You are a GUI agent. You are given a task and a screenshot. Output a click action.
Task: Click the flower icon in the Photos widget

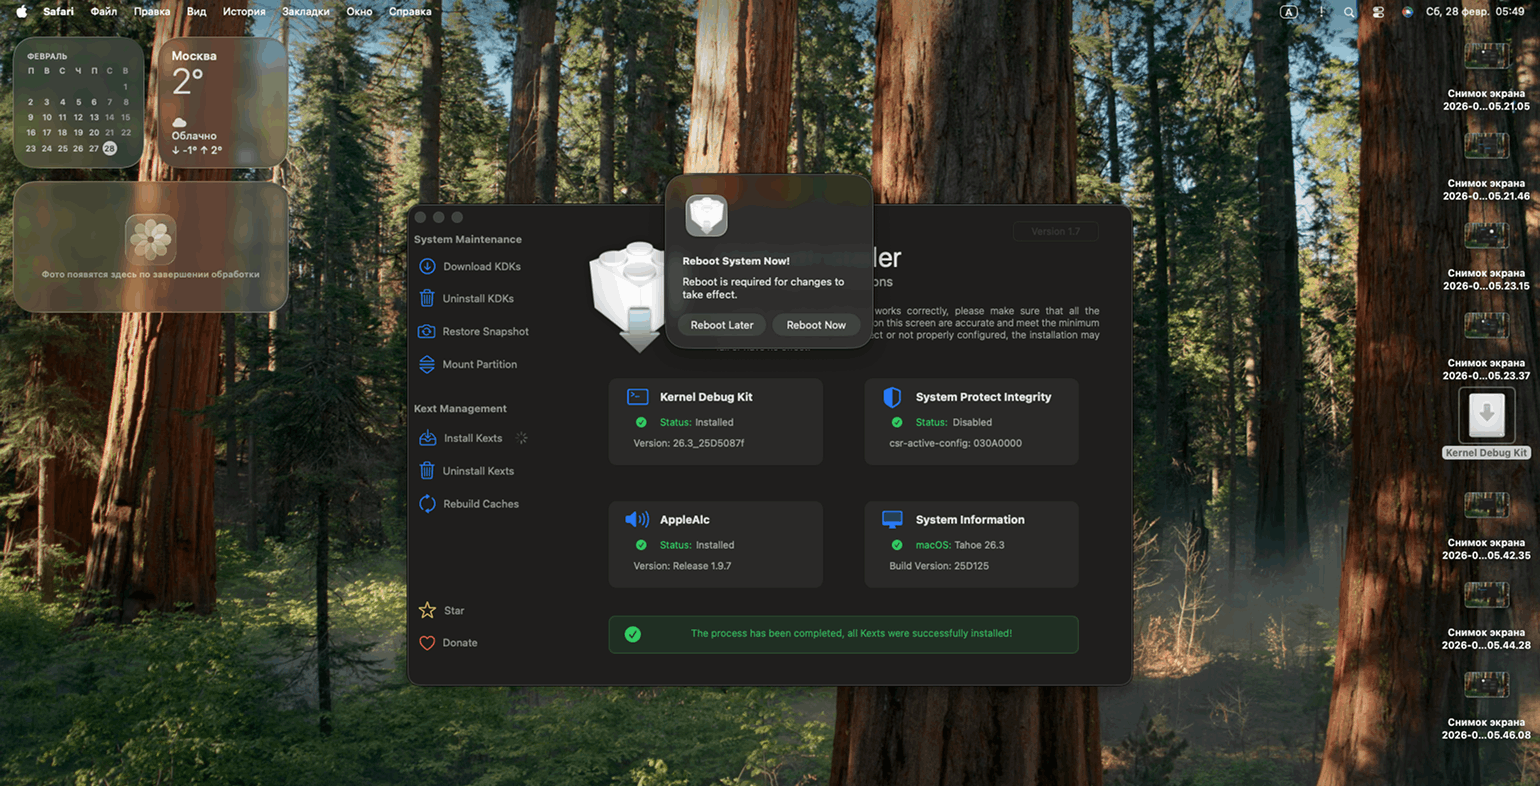click(151, 239)
